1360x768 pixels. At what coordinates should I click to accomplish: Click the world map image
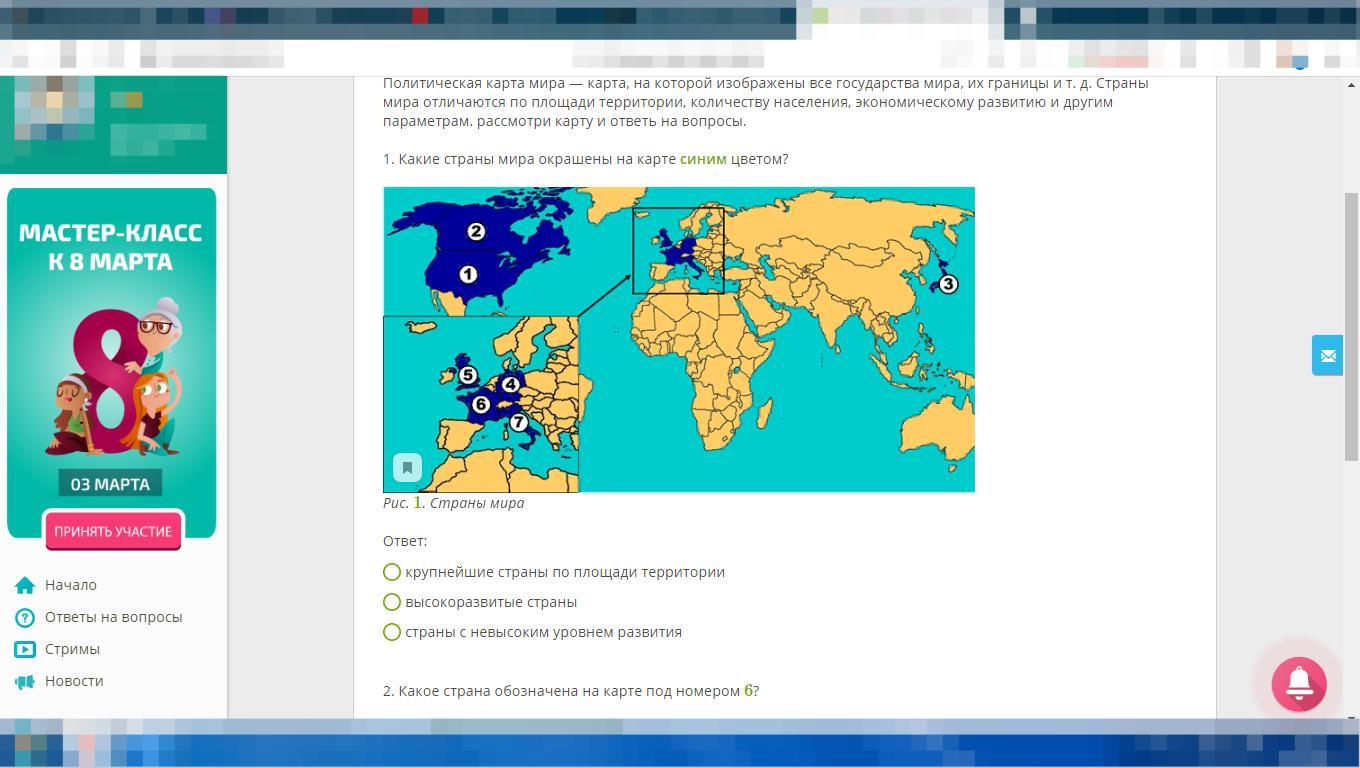pos(679,340)
